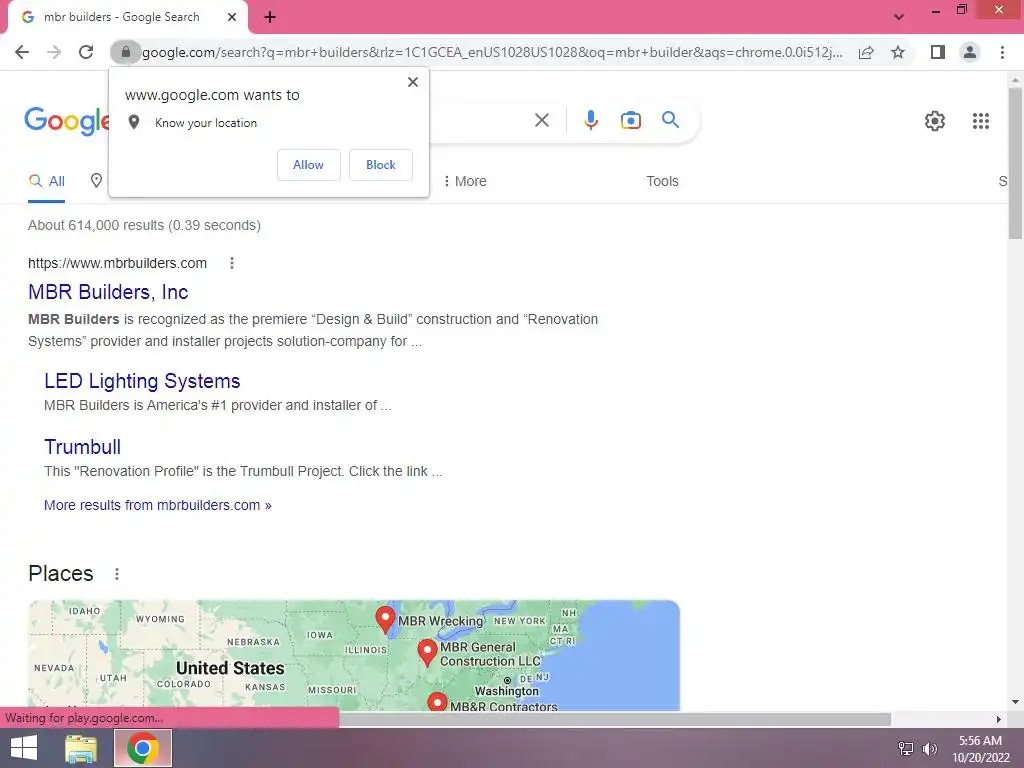Viewport: 1024px width, 768px height.
Task: Open Chrome three-dot menu
Action: point(1002,52)
